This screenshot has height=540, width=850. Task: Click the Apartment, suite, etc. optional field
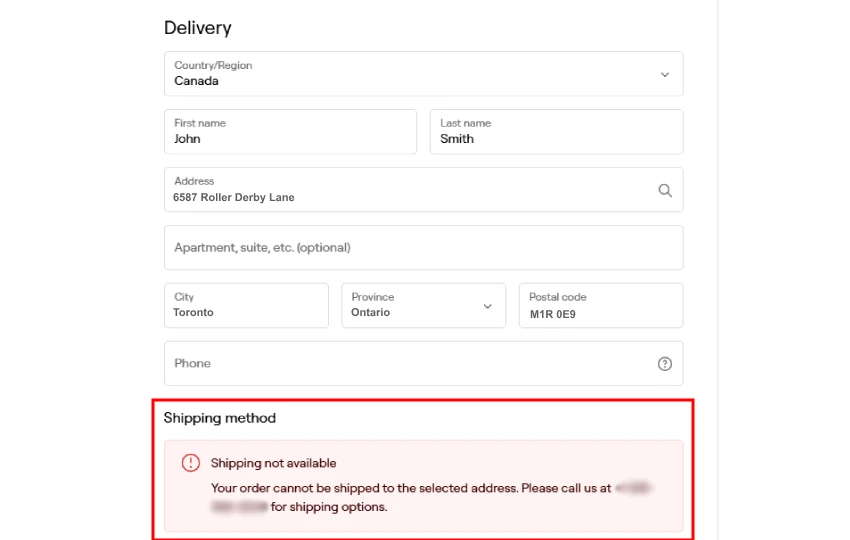click(x=423, y=248)
